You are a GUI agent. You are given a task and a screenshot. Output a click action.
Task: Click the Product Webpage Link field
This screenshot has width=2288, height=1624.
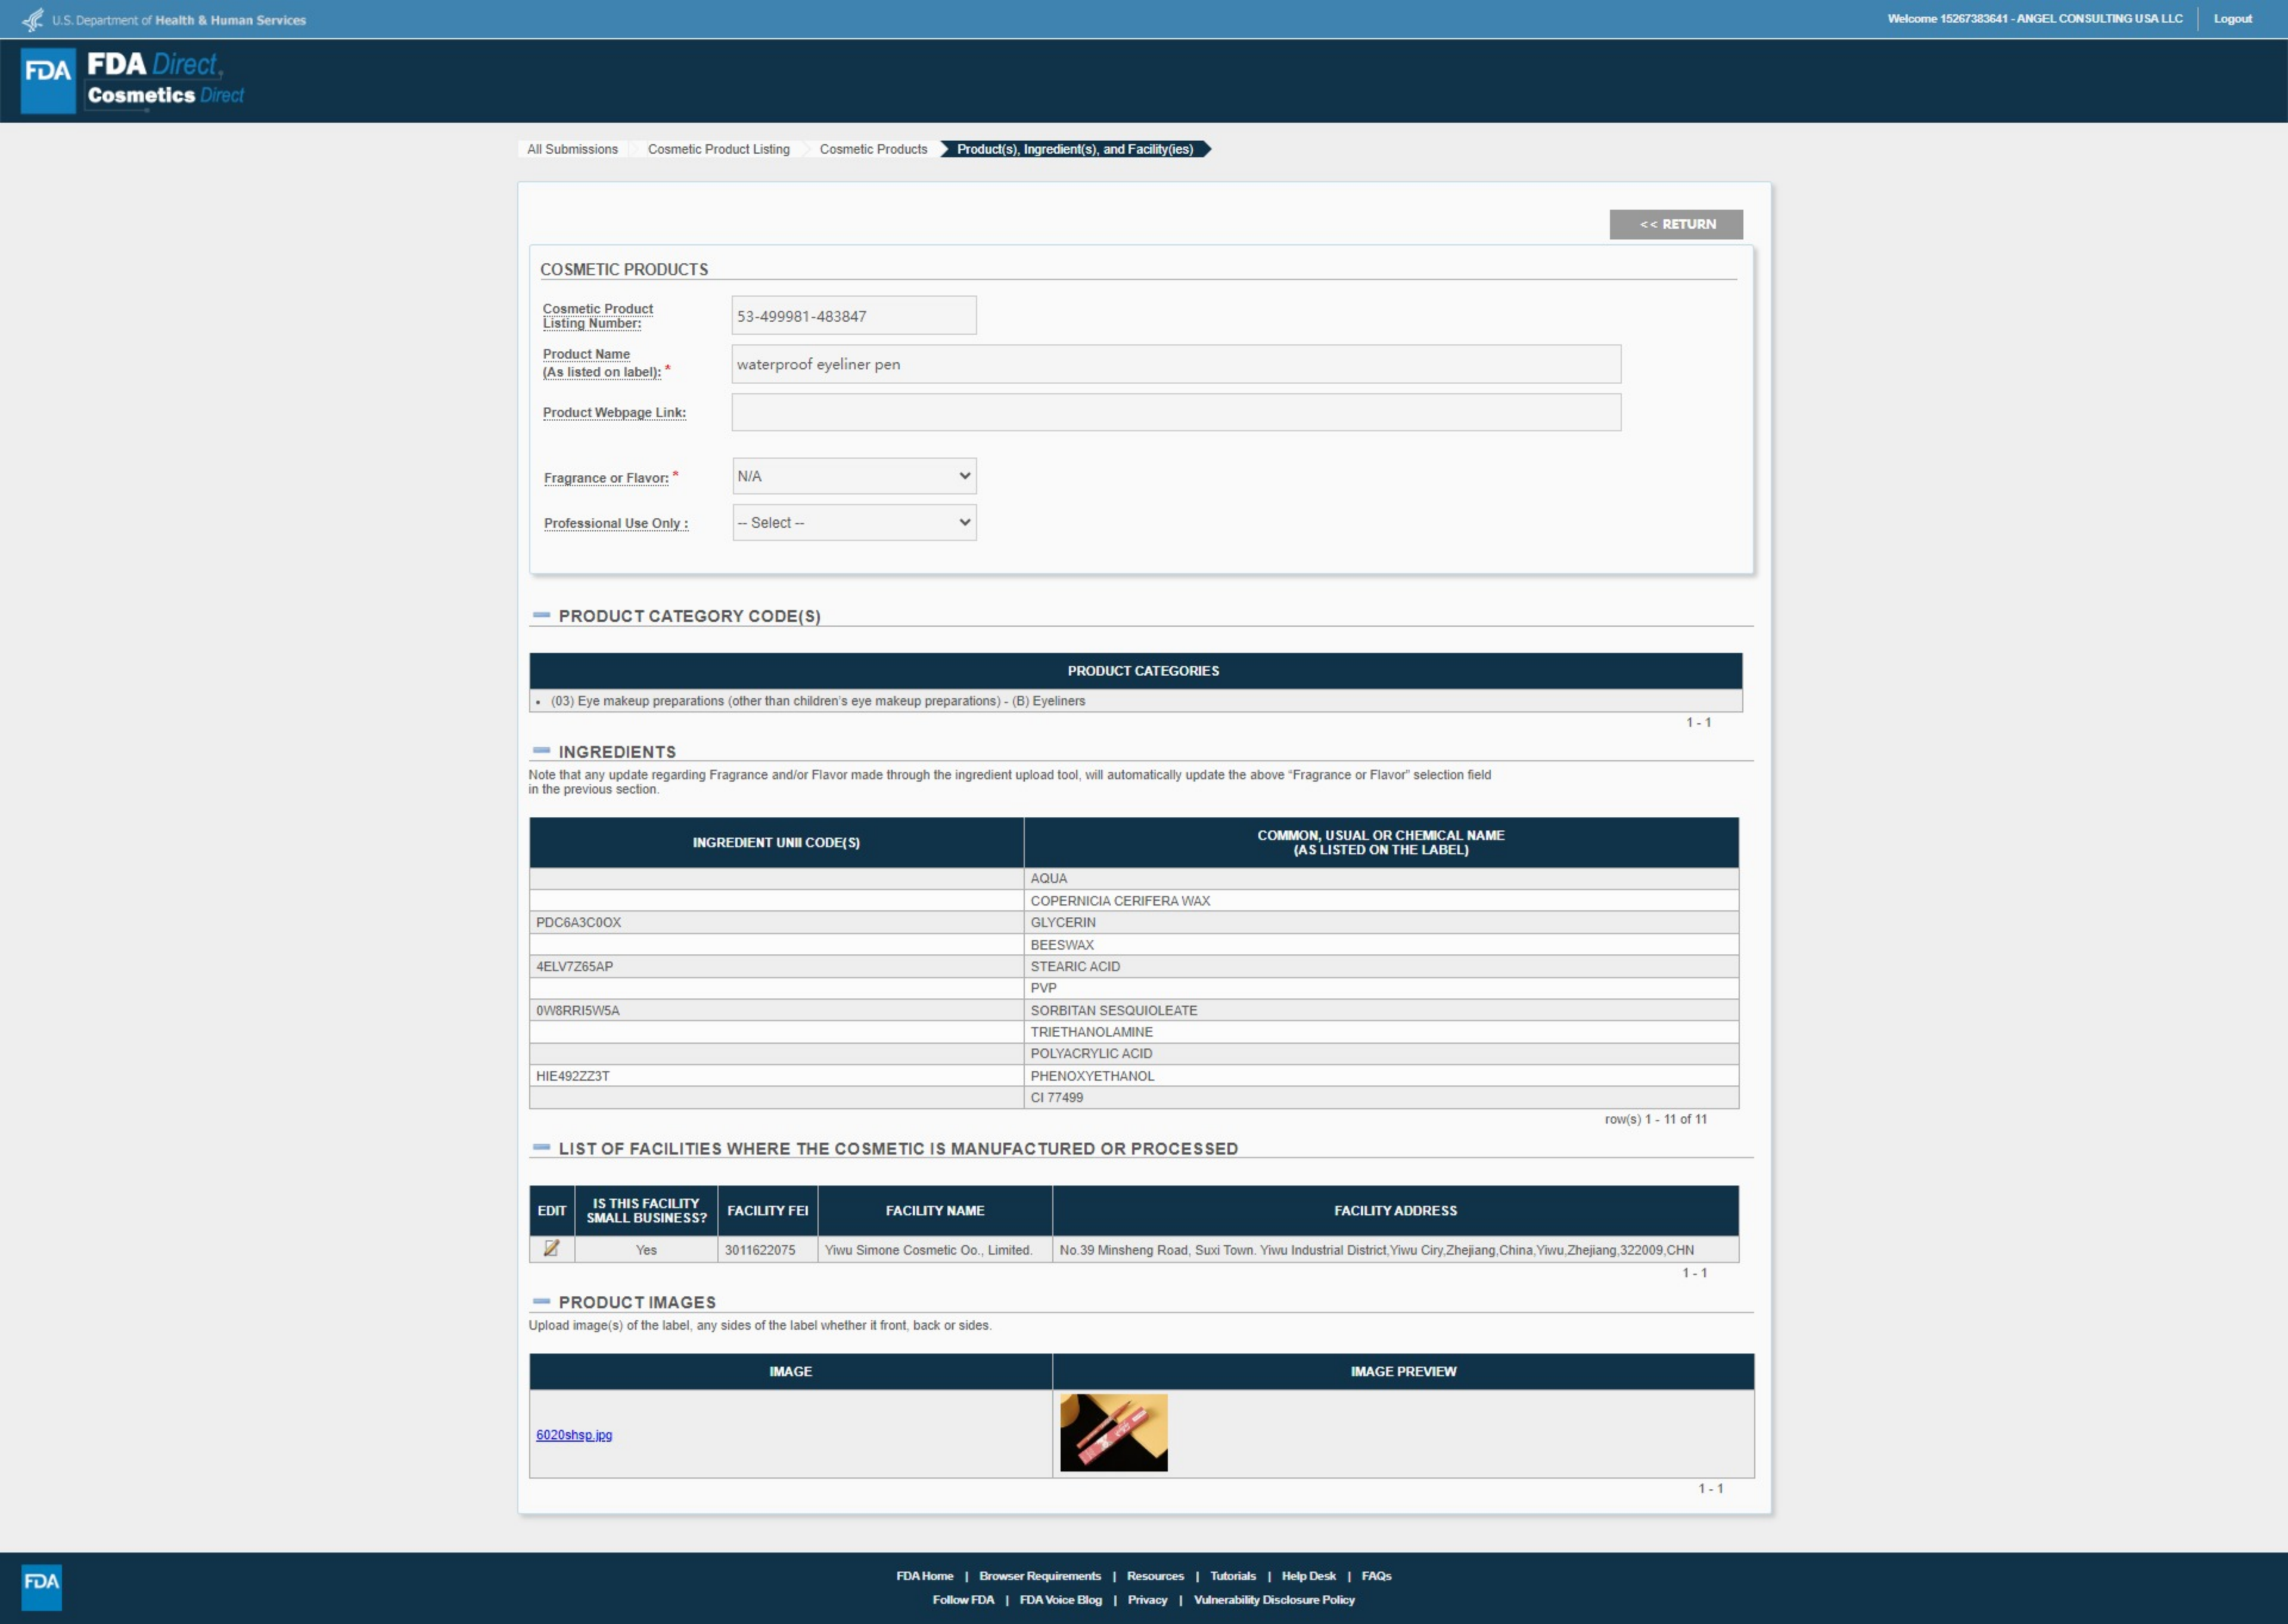(x=1175, y=412)
